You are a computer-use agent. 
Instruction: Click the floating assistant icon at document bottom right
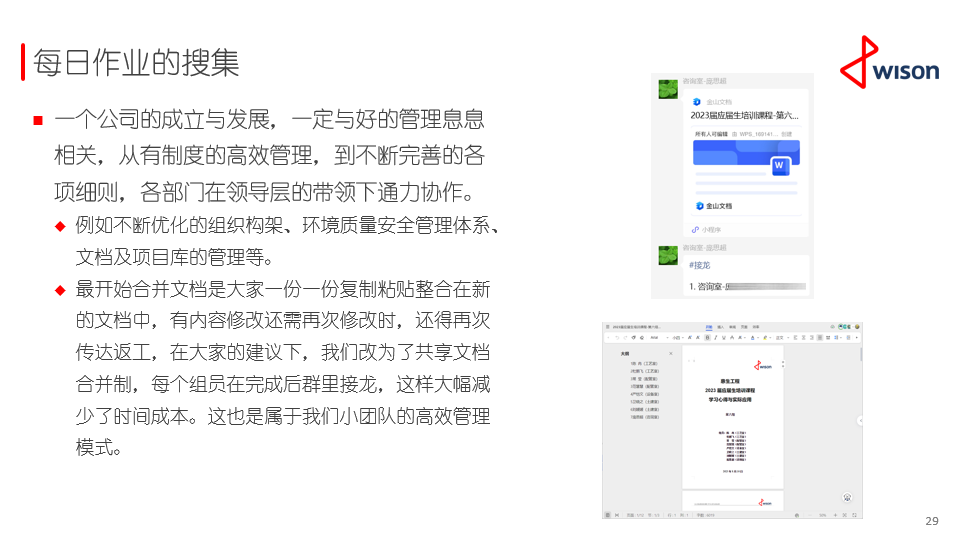[x=847, y=497]
